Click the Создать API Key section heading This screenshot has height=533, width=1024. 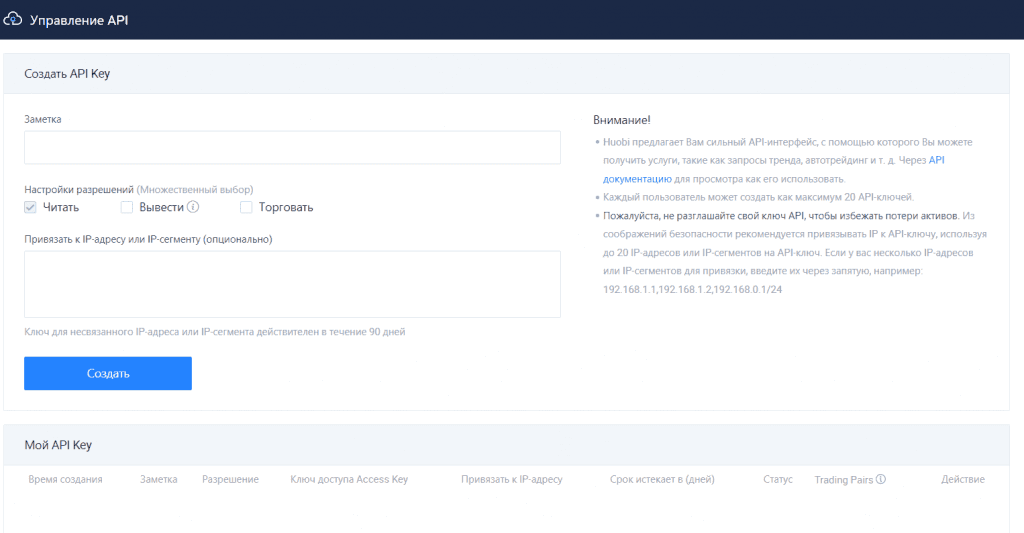coord(67,74)
